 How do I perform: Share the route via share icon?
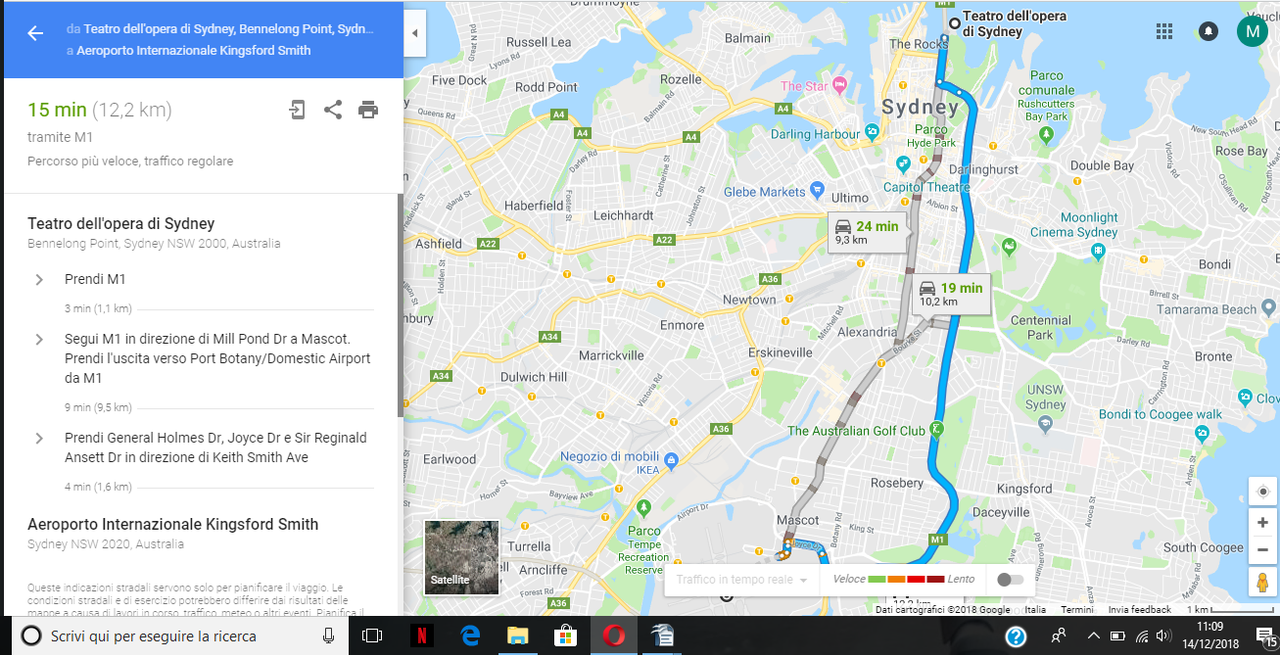click(x=333, y=110)
